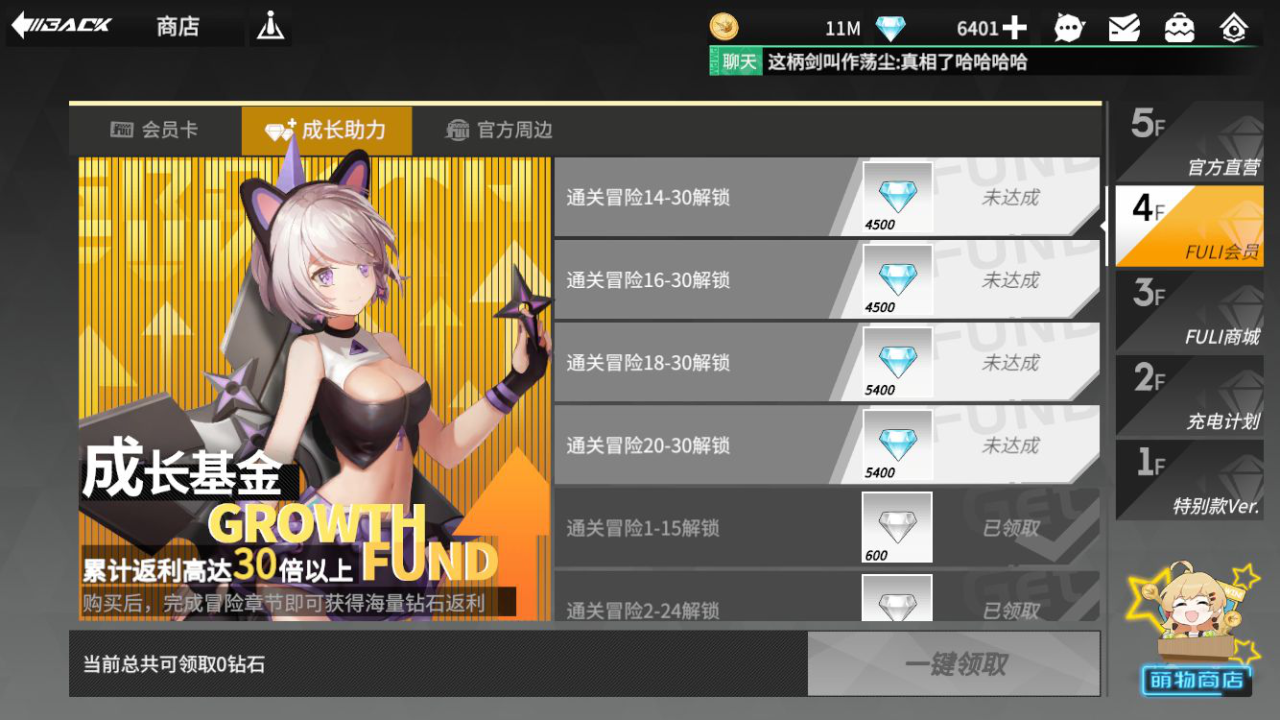Select the 成长助力 tab

(x=326, y=130)
